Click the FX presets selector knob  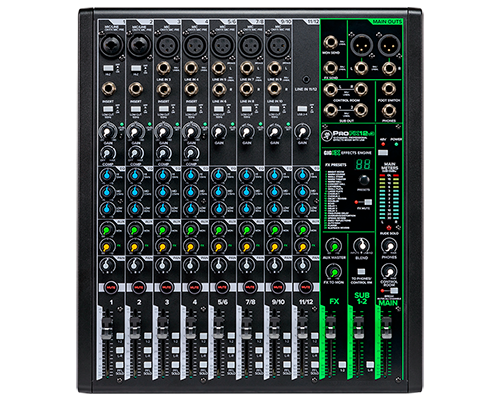(364, 180)
